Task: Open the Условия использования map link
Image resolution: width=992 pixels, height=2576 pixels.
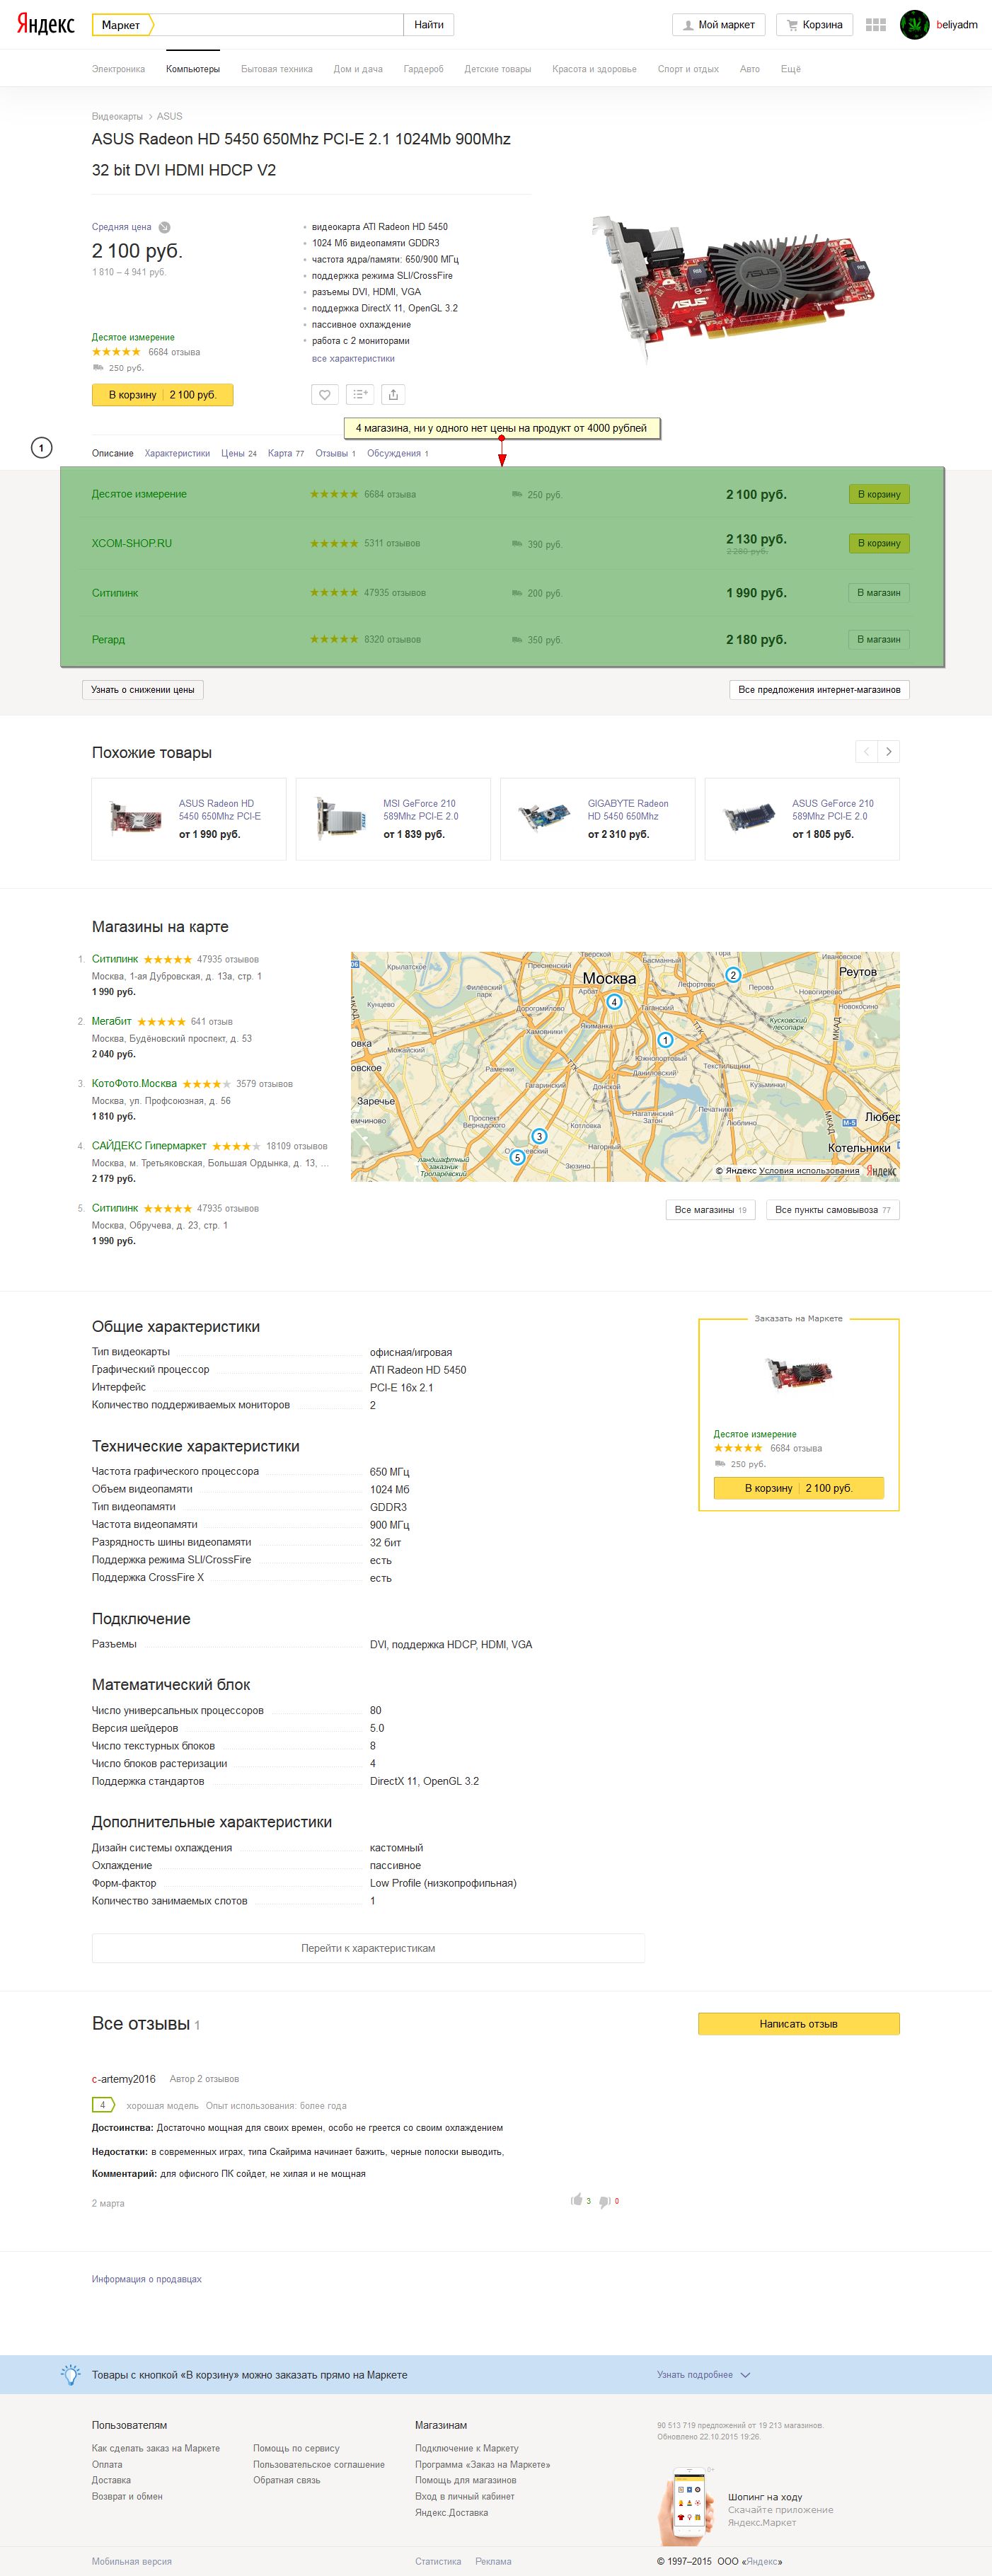Action: pyautogui.click(x=809, y=1171)
